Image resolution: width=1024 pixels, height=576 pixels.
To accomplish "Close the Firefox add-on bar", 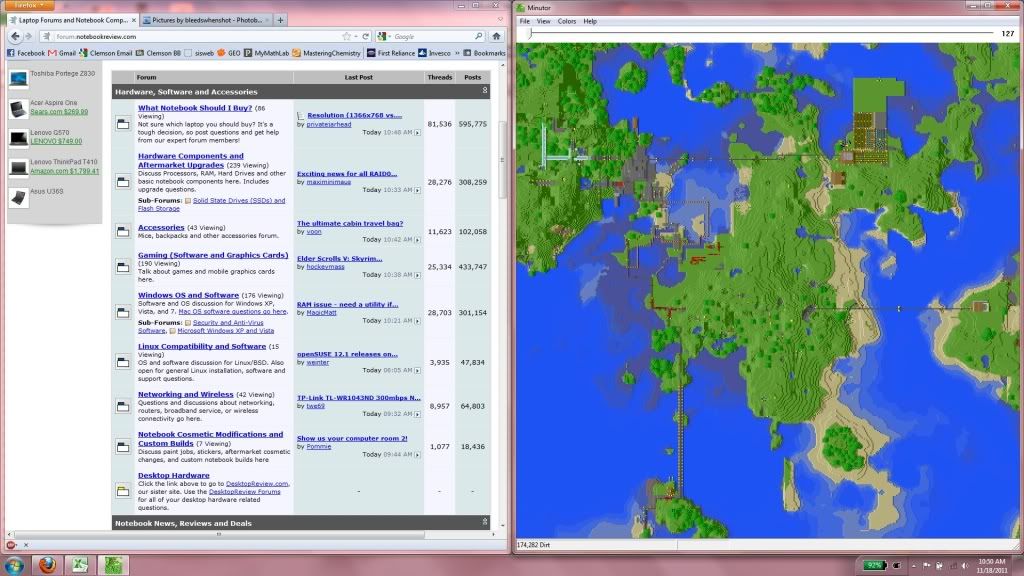I will click(x=26, y=545).
